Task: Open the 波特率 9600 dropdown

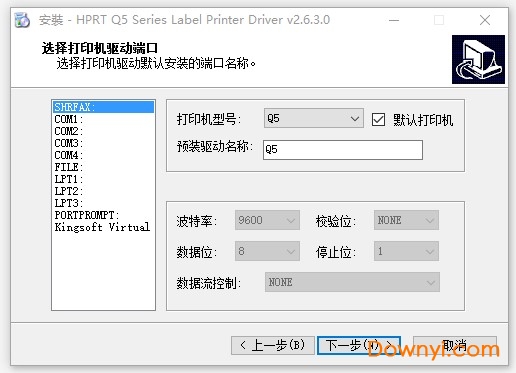Action: pyautogui.click(x=267, y=220)
